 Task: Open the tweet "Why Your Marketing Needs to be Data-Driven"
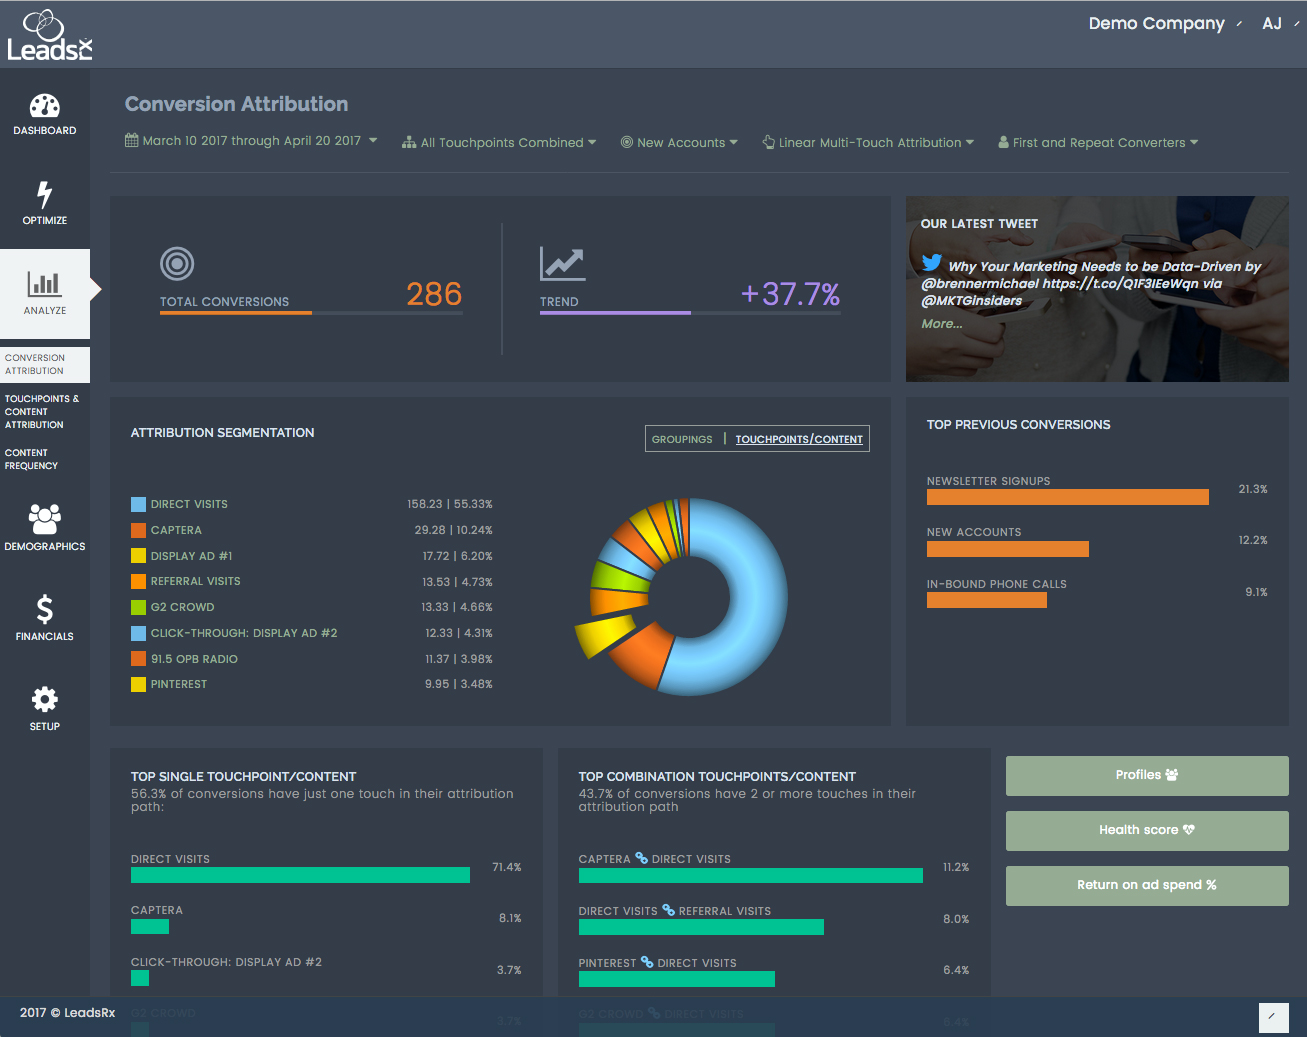point(1091,283)
